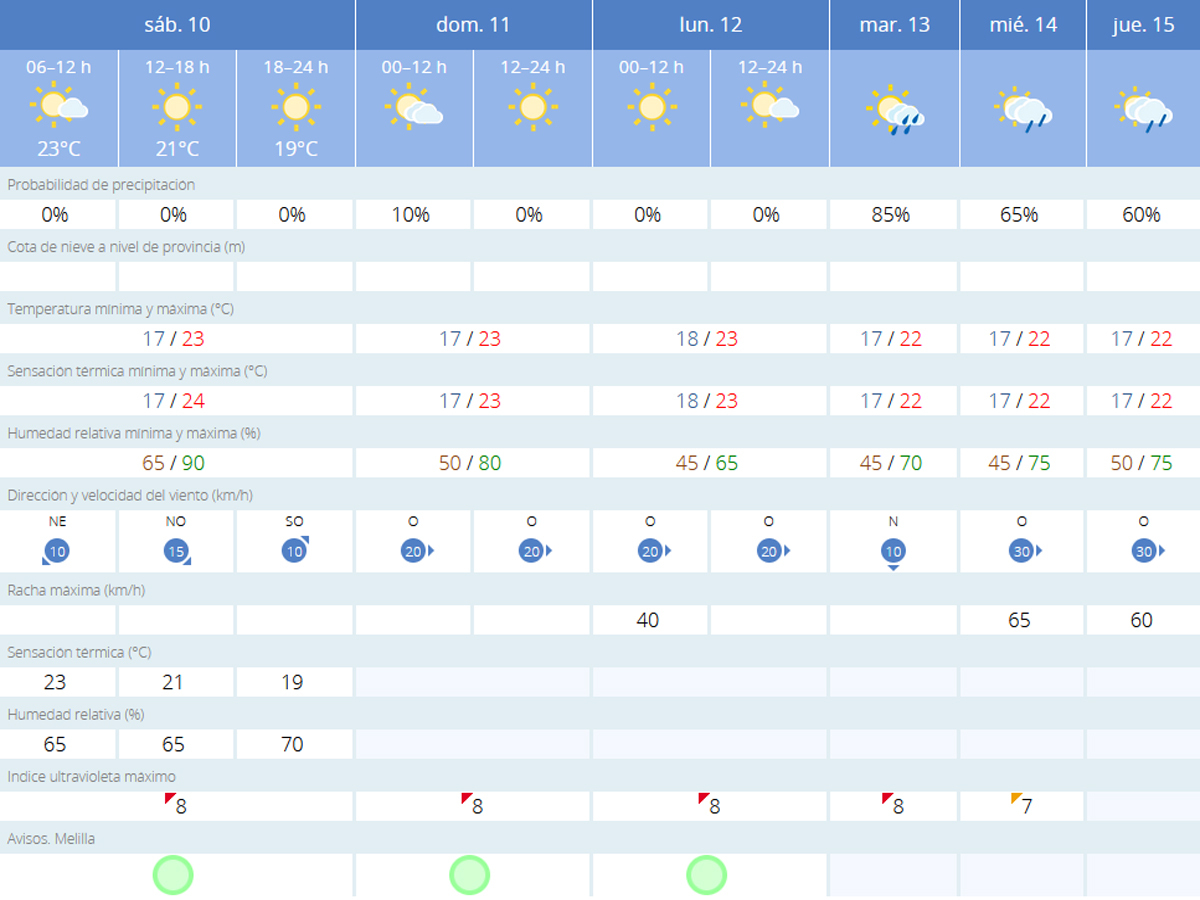Click the NO wind 15 km/h indicator

176,550
